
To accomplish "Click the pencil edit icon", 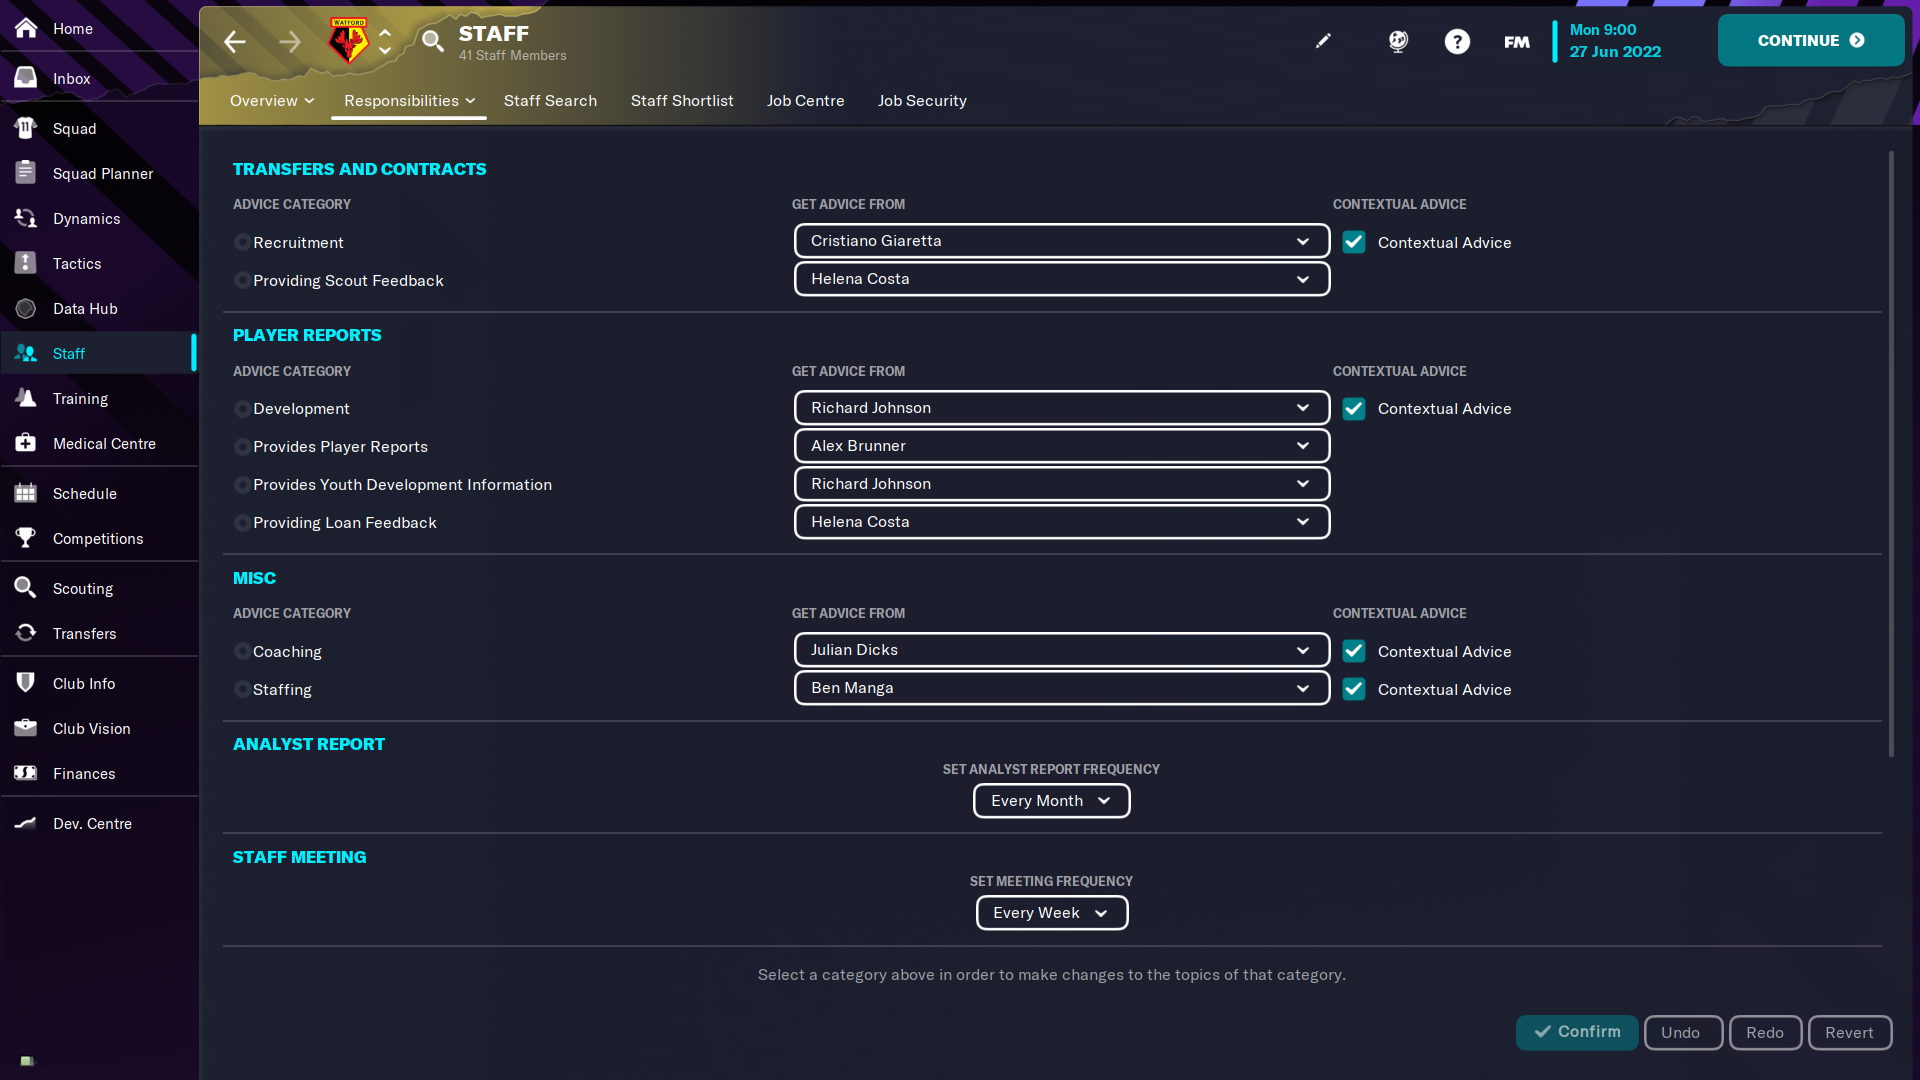I will pos(1323,41).
